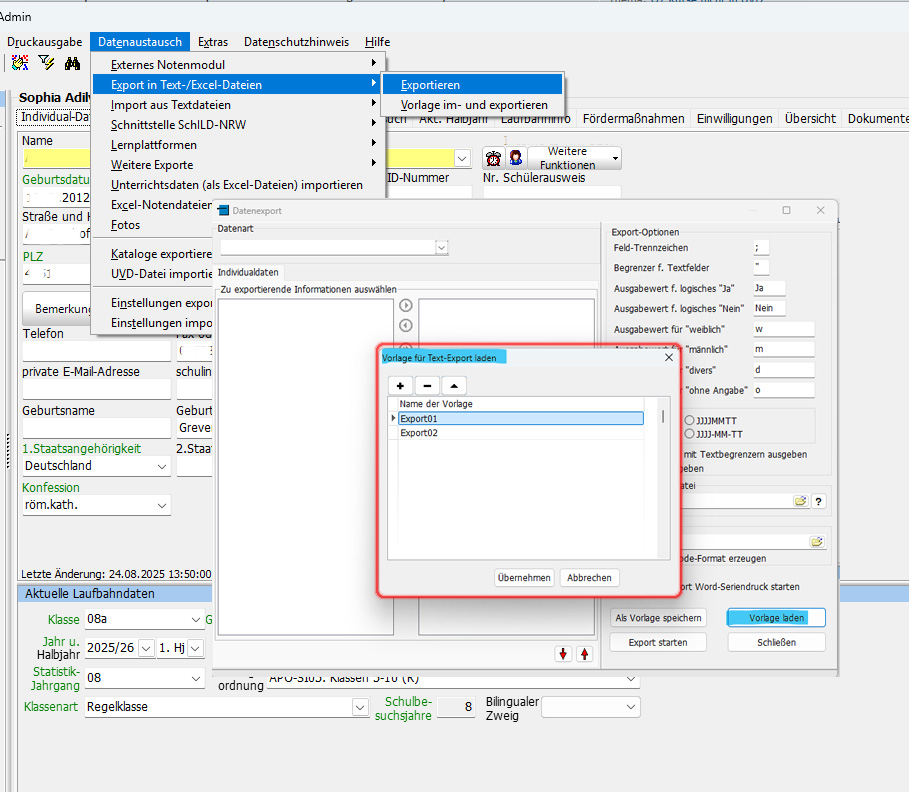Viewport: 909px width, 792px height.
Task: Click the plus button to add template
Action: coord(400,385)
